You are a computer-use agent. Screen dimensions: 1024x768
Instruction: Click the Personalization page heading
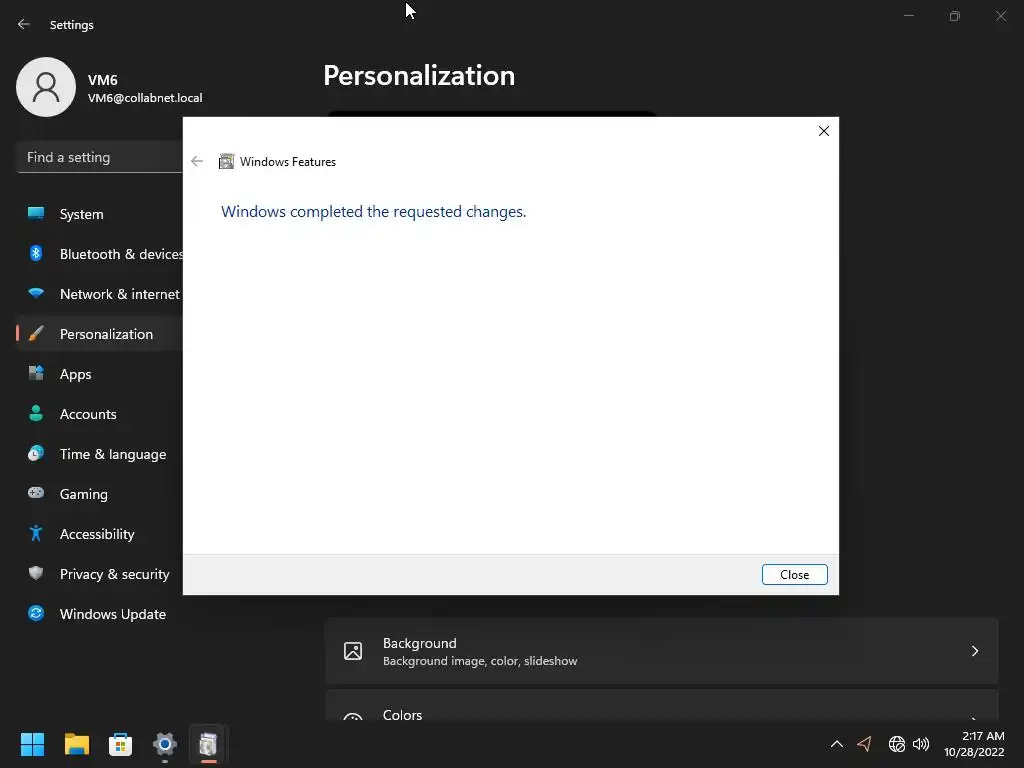(x=419, y=76)
